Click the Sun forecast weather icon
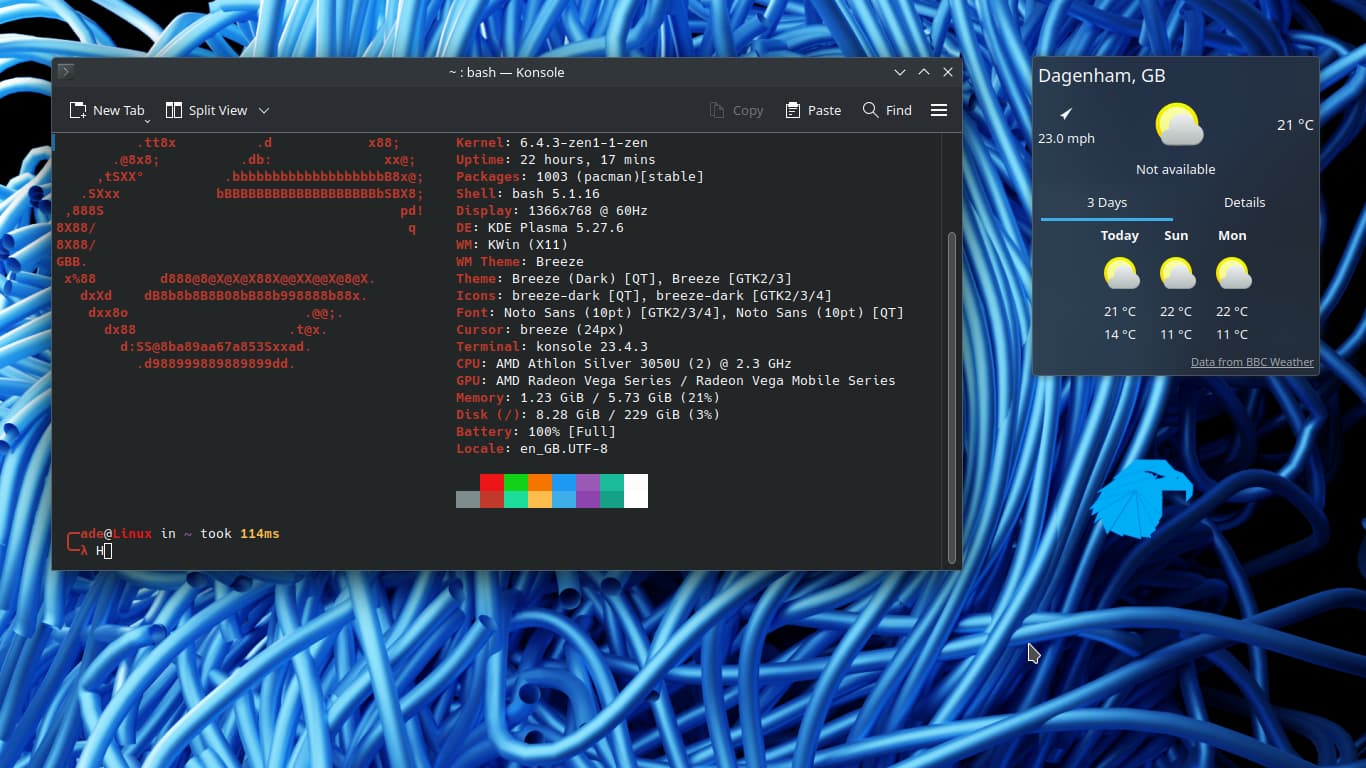This screenshot has width=1366, height=768. point(1177,274)
